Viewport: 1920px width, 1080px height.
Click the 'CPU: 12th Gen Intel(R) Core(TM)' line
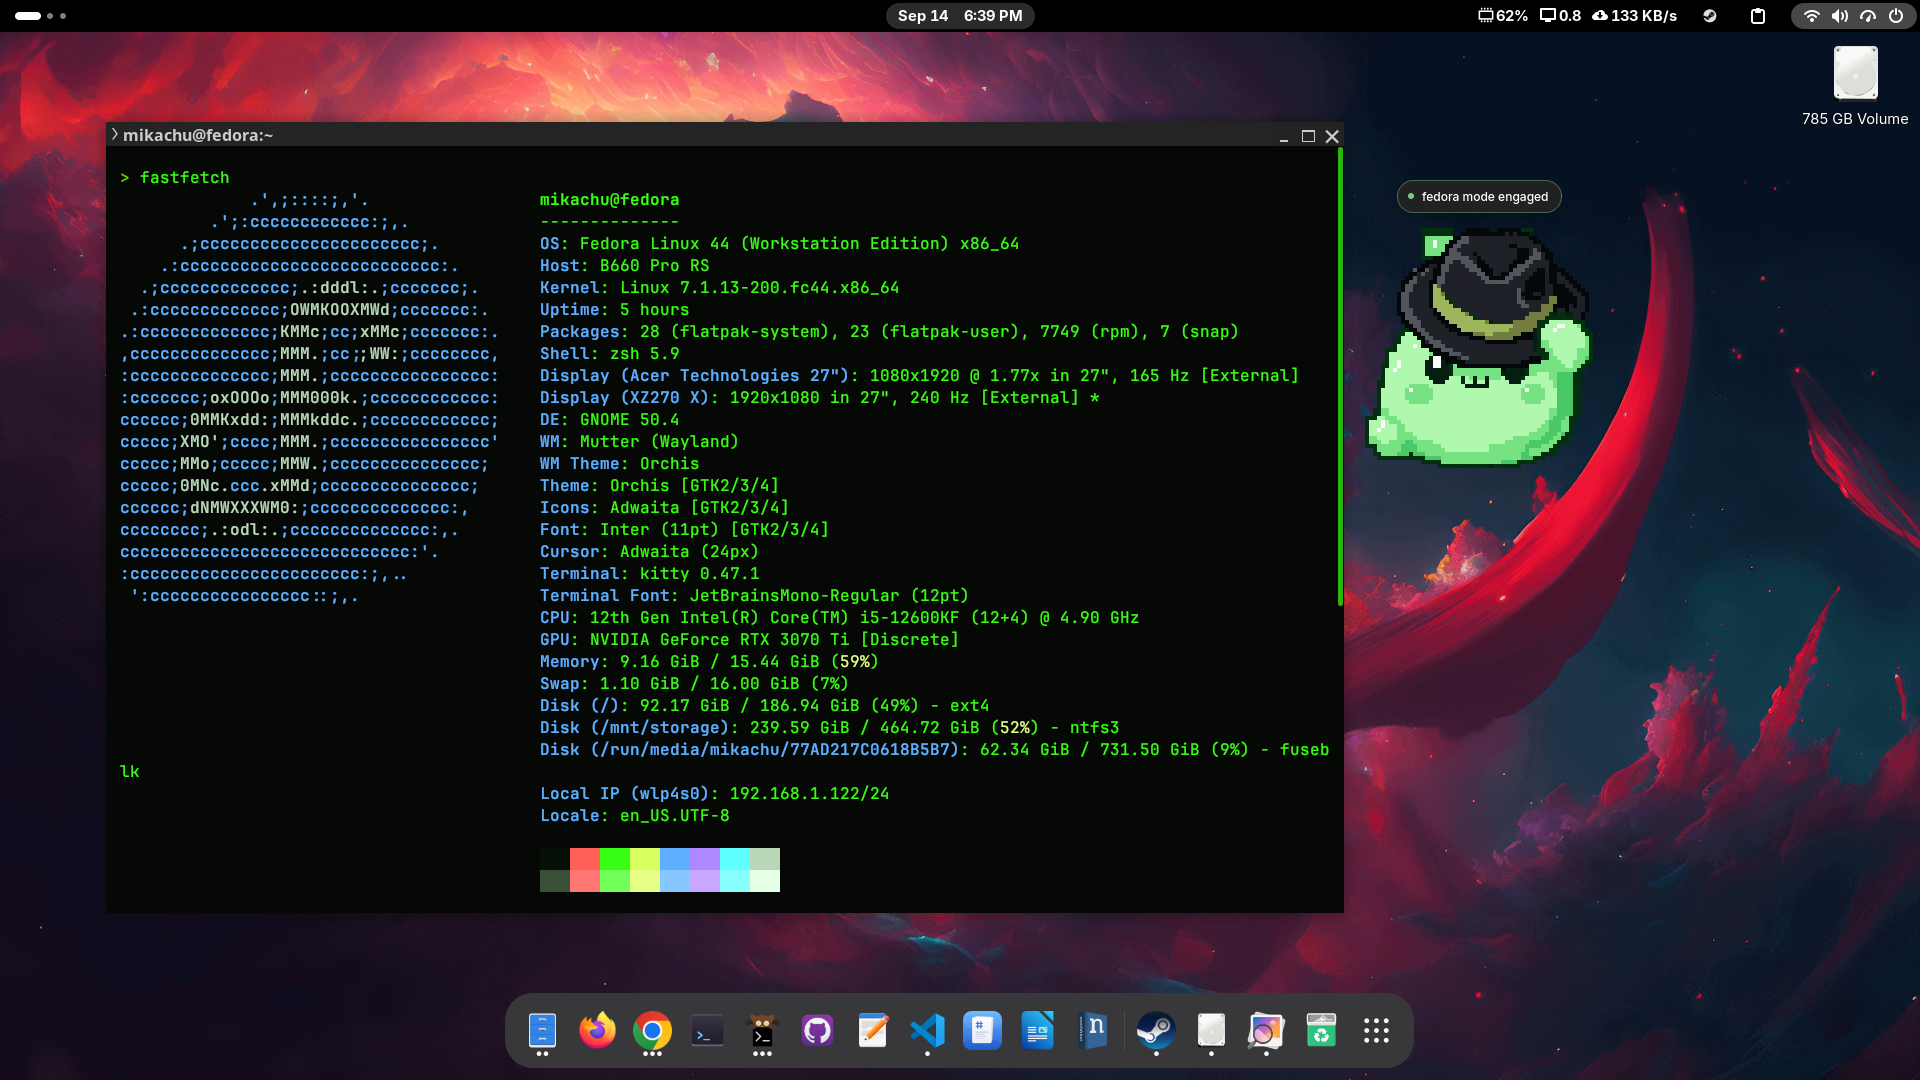840,618
